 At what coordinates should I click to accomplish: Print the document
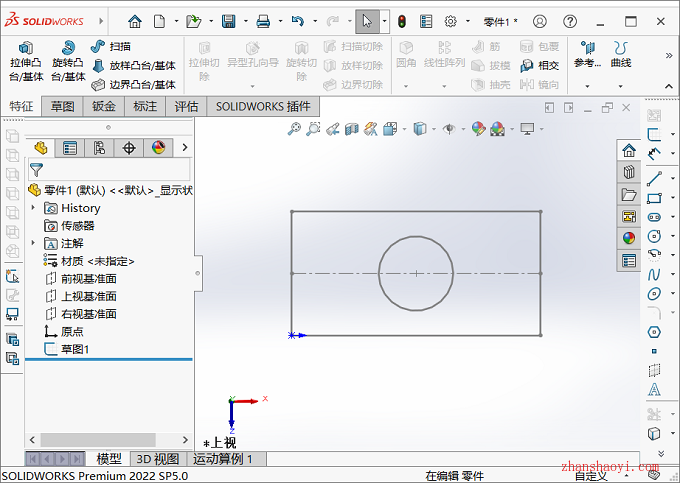[263, 21]
